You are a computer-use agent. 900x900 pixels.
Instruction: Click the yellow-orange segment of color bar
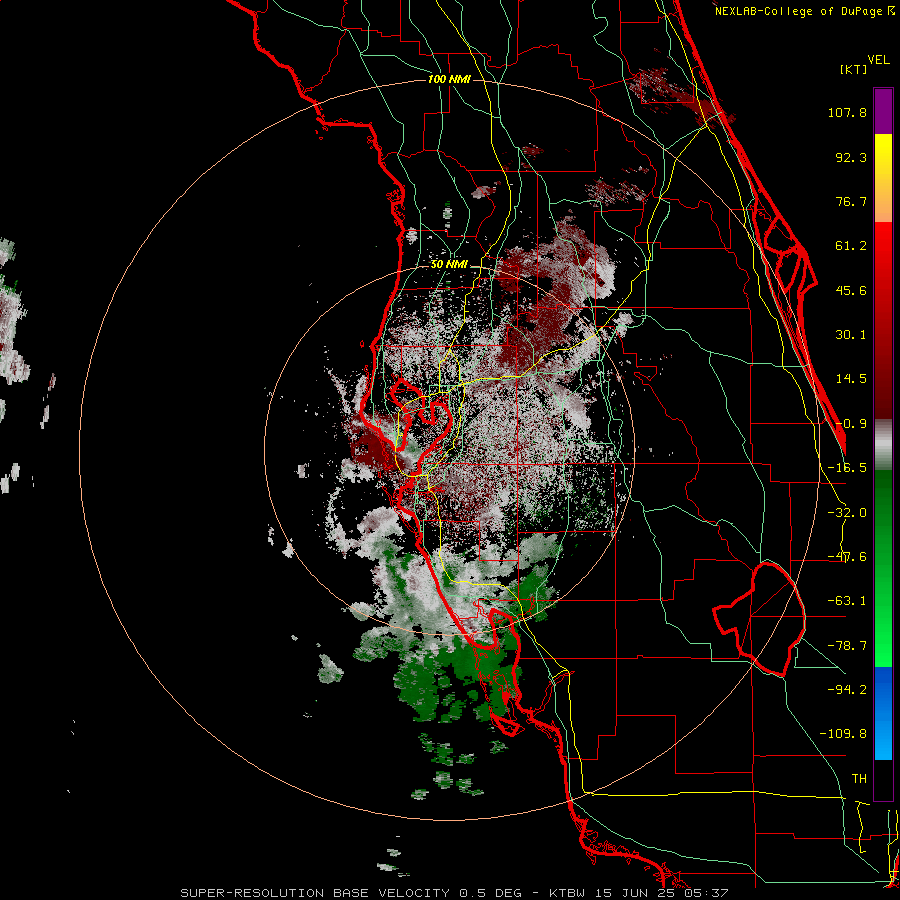click(883, 178)
